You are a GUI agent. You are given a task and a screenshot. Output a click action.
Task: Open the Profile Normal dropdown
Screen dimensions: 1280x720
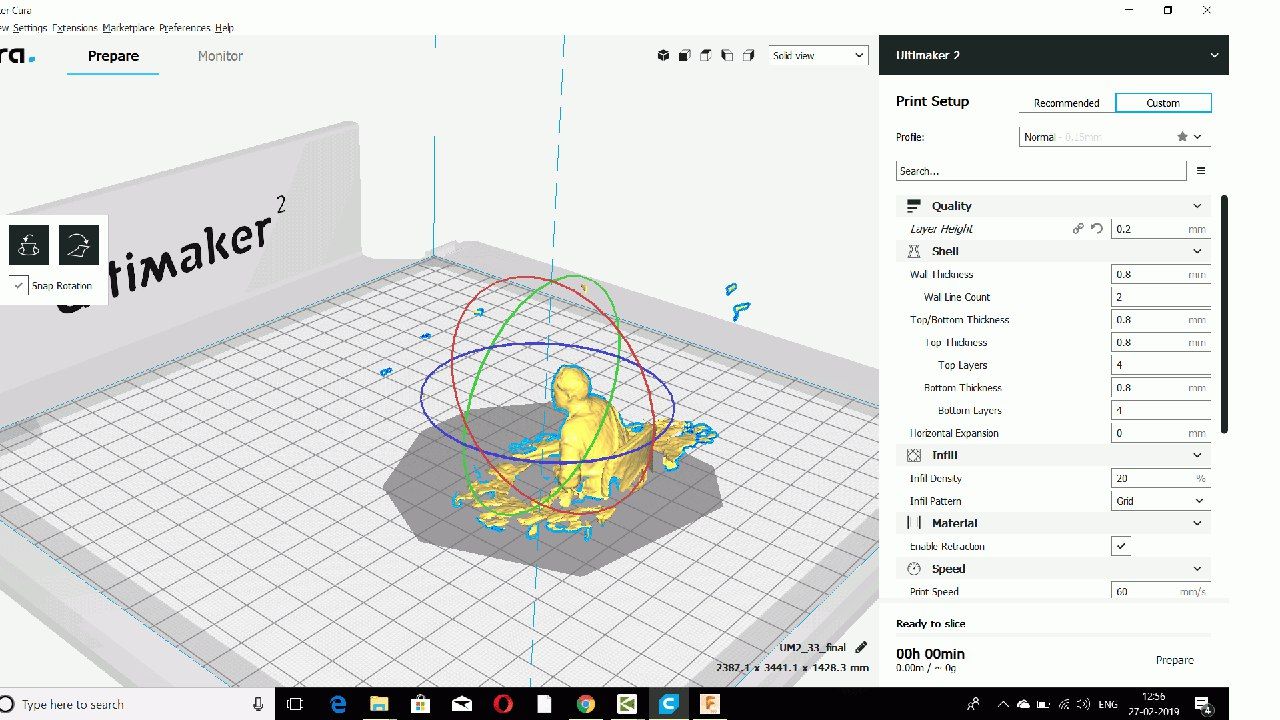pos(1116,137)
